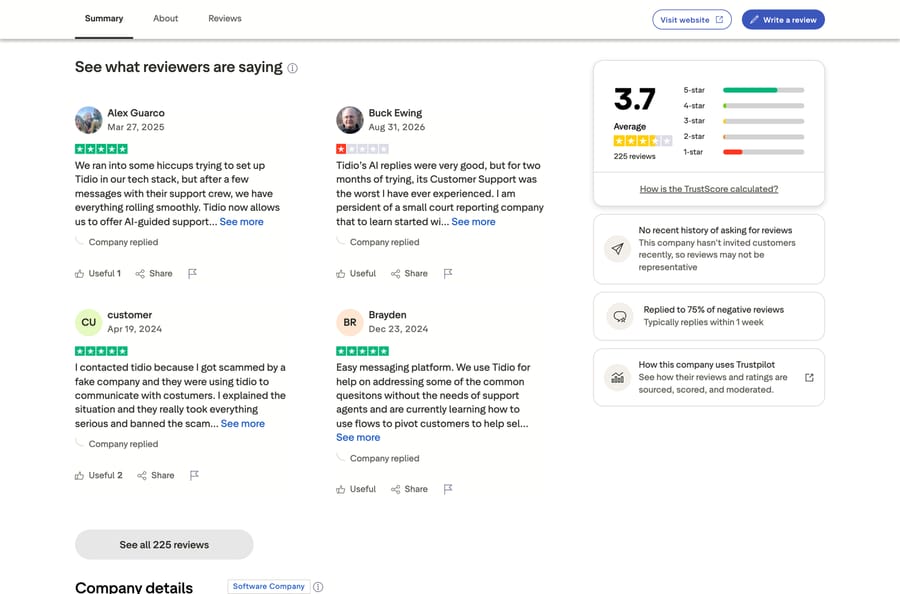Click Company replied under Brayden's review
Screen dimensions: 900x594
(385, 458)
